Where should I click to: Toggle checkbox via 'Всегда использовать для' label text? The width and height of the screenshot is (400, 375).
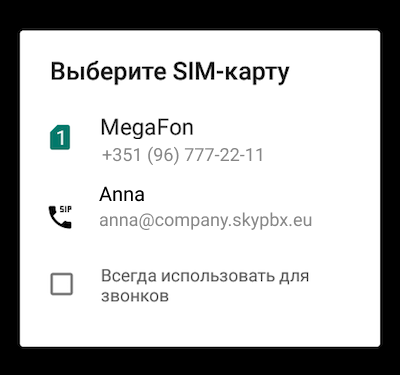click(x=205, y=276)
